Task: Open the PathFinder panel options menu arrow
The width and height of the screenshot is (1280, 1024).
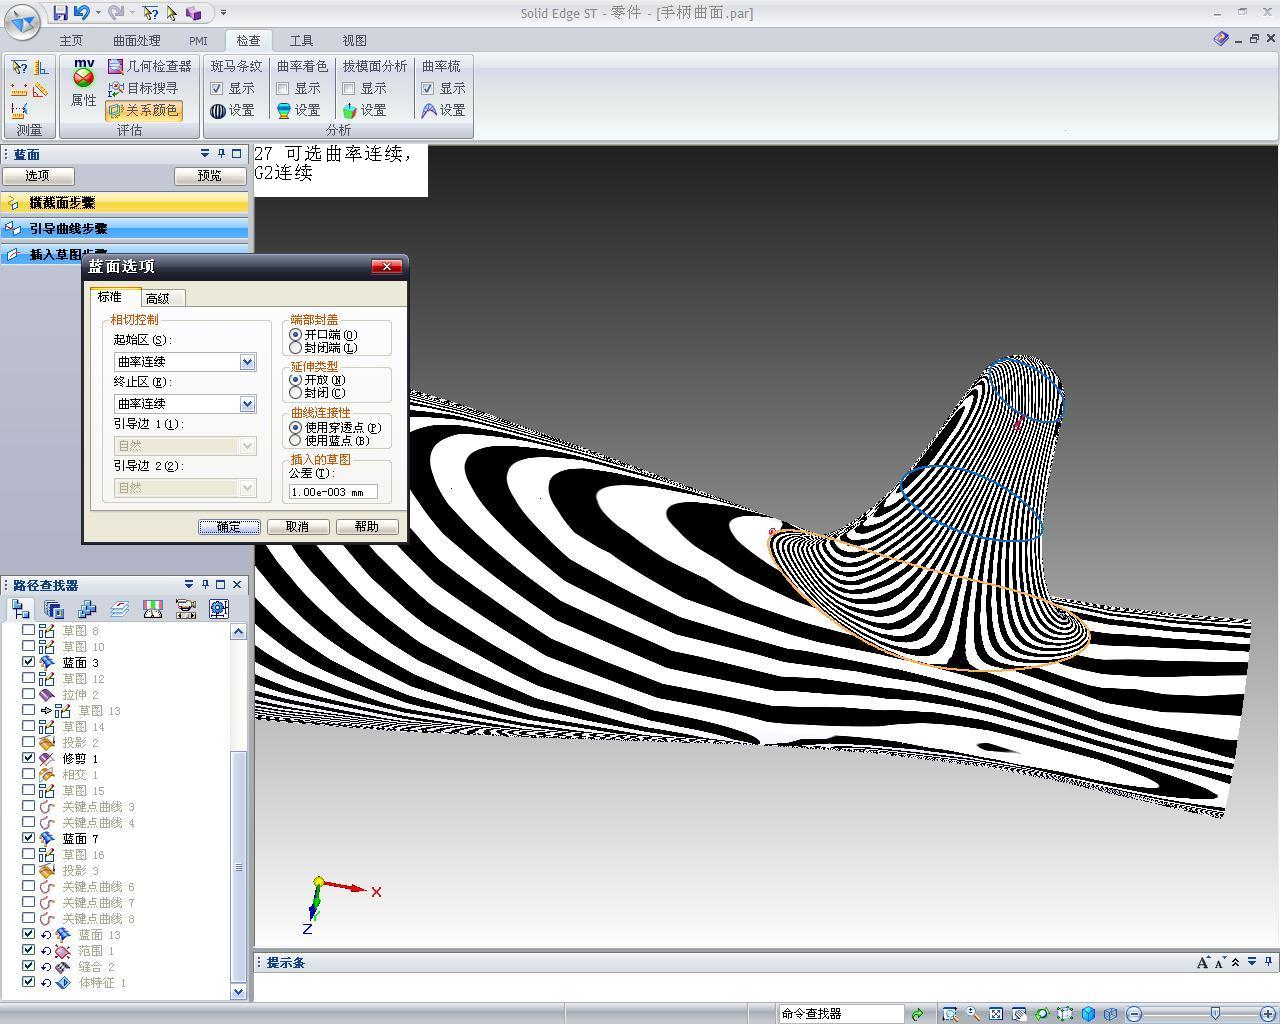Action: point(189,585)
